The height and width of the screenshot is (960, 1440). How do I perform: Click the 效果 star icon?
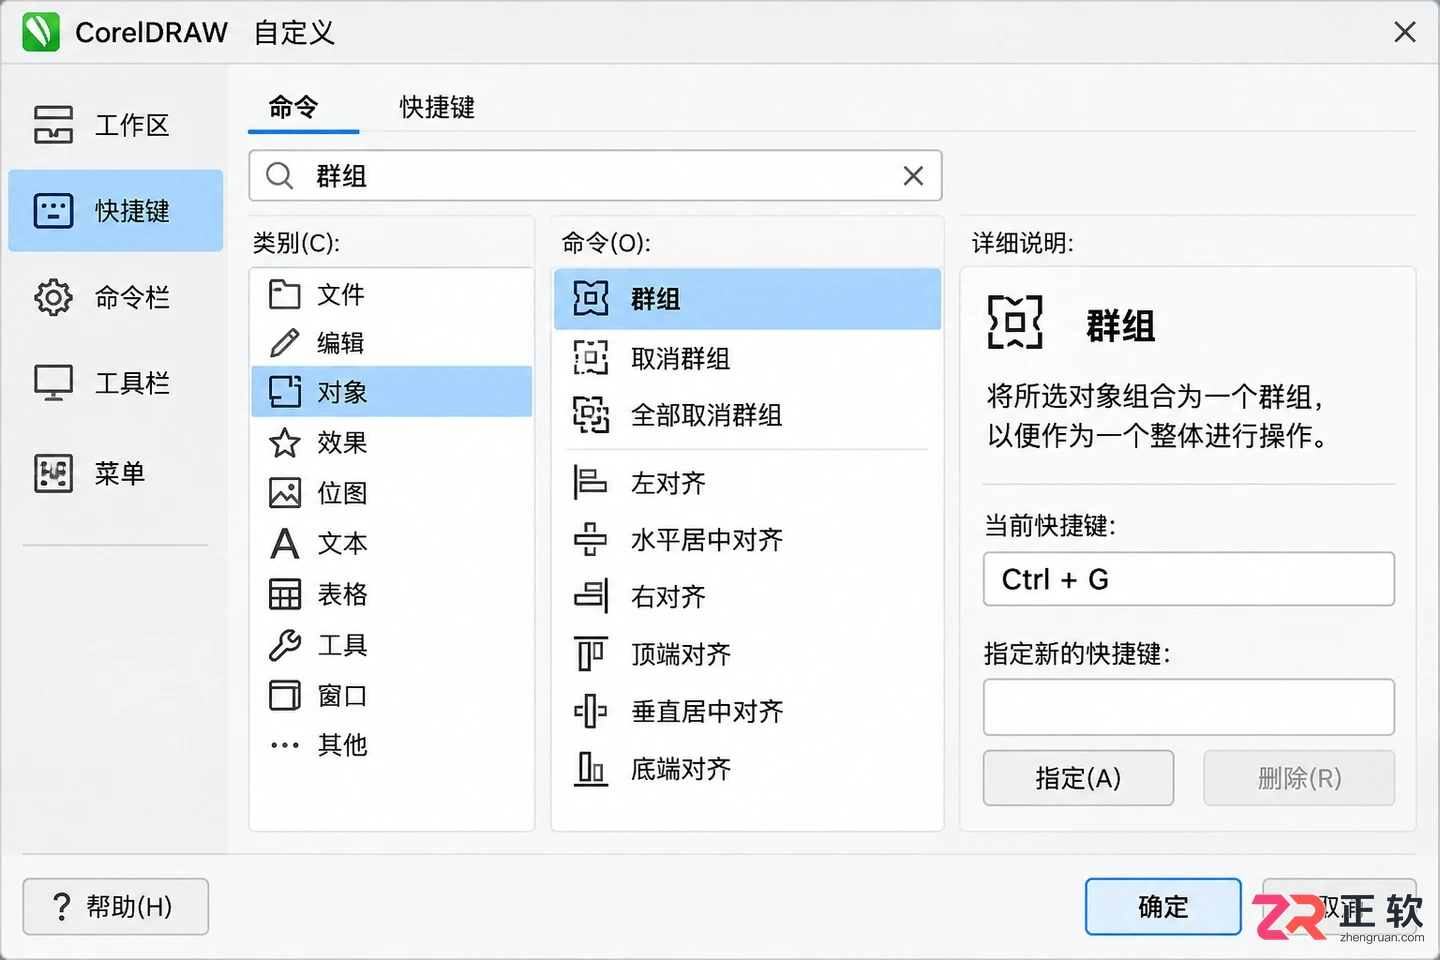coord(285,442)
